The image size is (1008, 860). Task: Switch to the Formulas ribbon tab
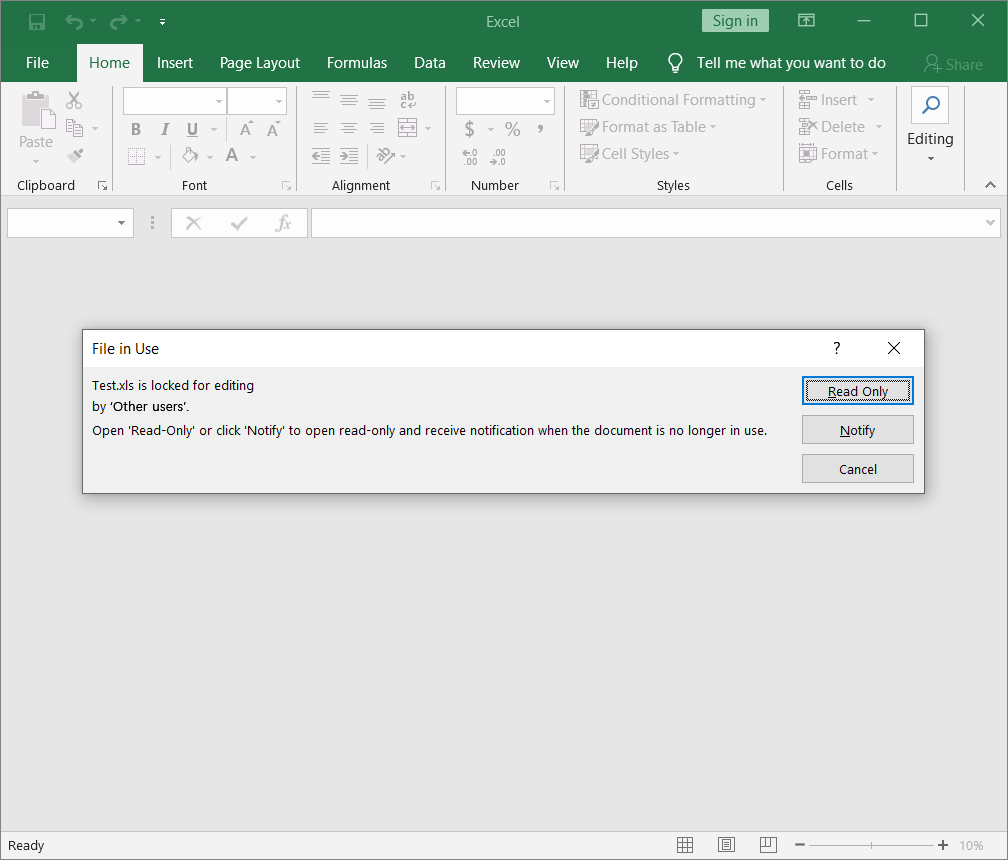point(356,63)
